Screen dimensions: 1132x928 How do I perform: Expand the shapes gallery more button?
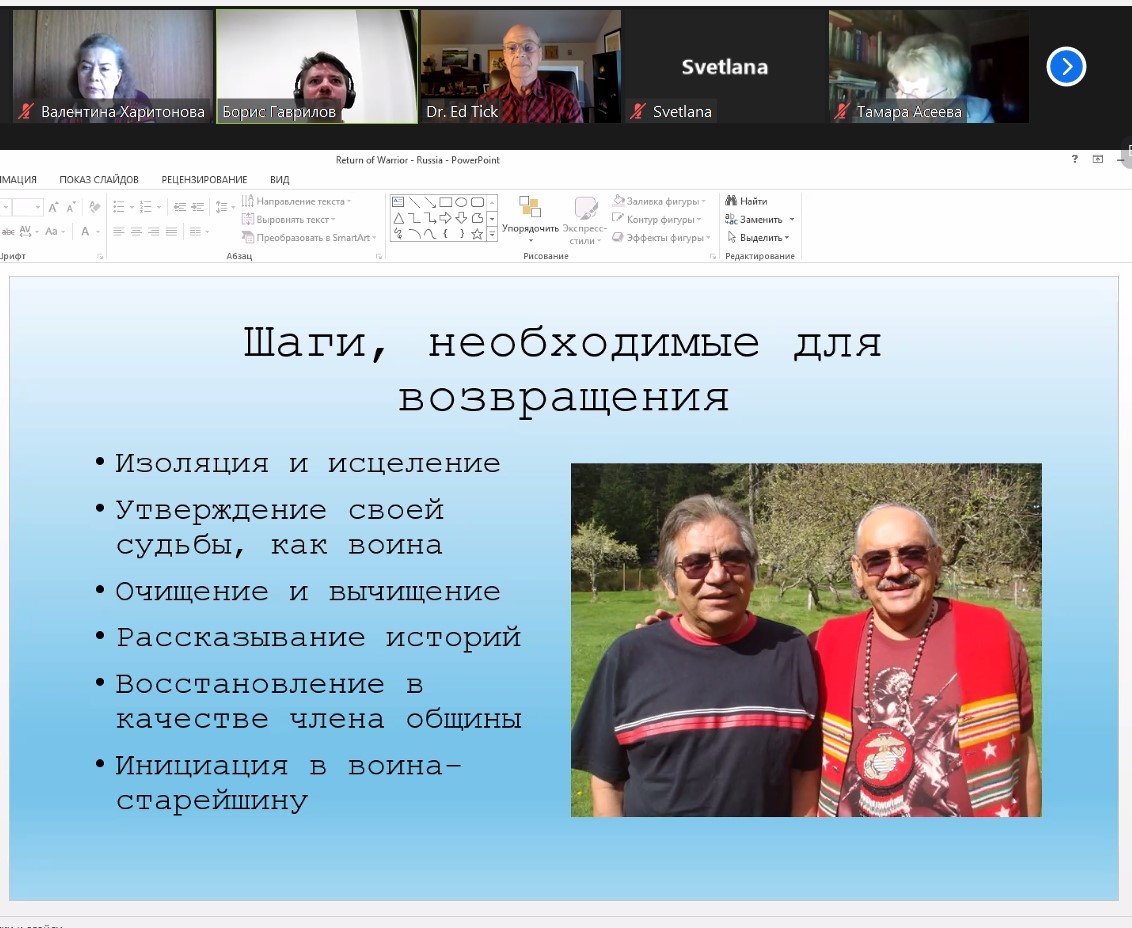492,234
